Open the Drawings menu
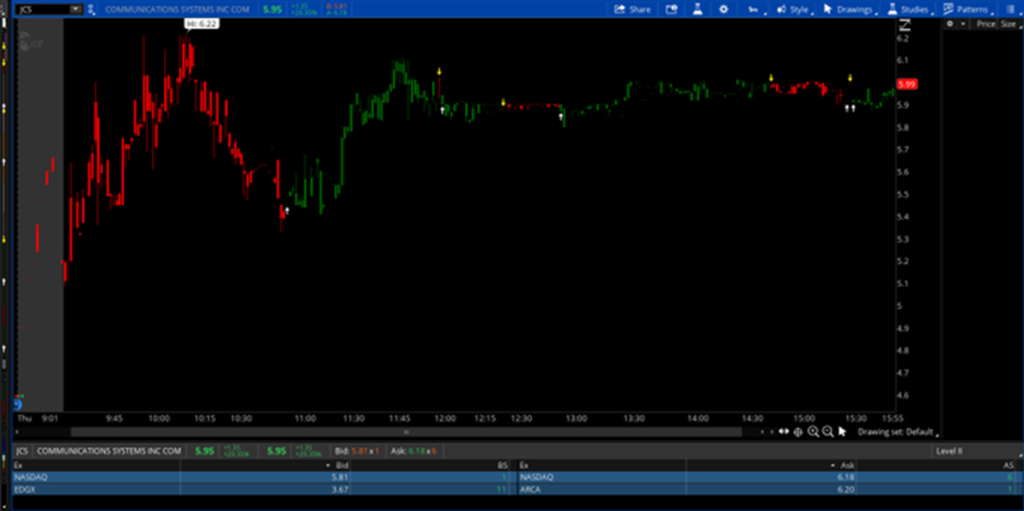 pyautogui.click(x=849, y=9)
